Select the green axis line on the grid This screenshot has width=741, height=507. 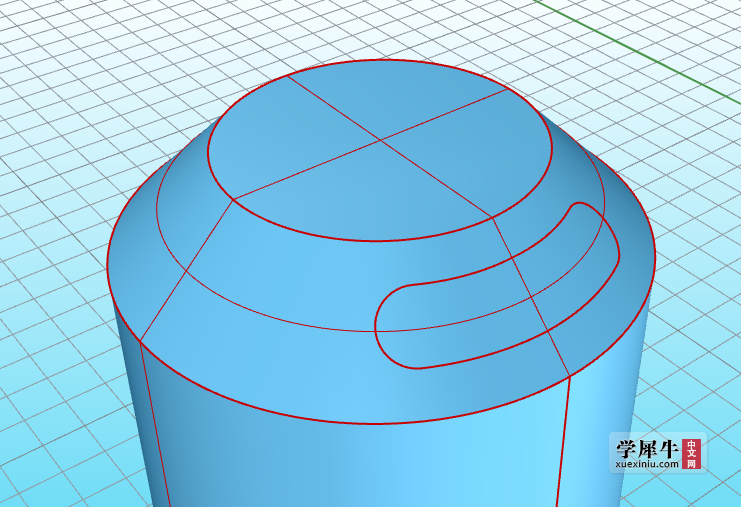[638, 52]
